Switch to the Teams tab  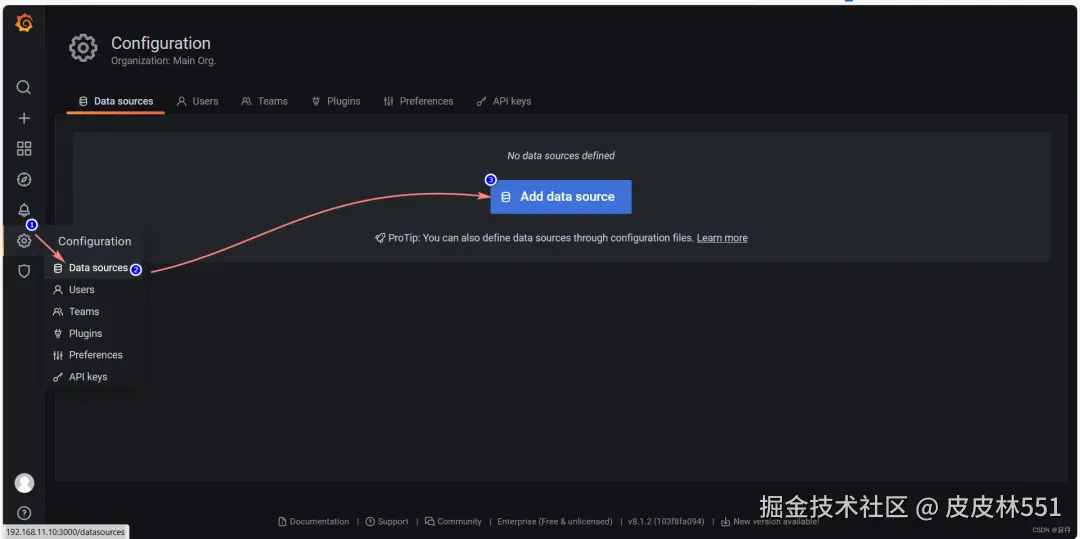[264, 101]
